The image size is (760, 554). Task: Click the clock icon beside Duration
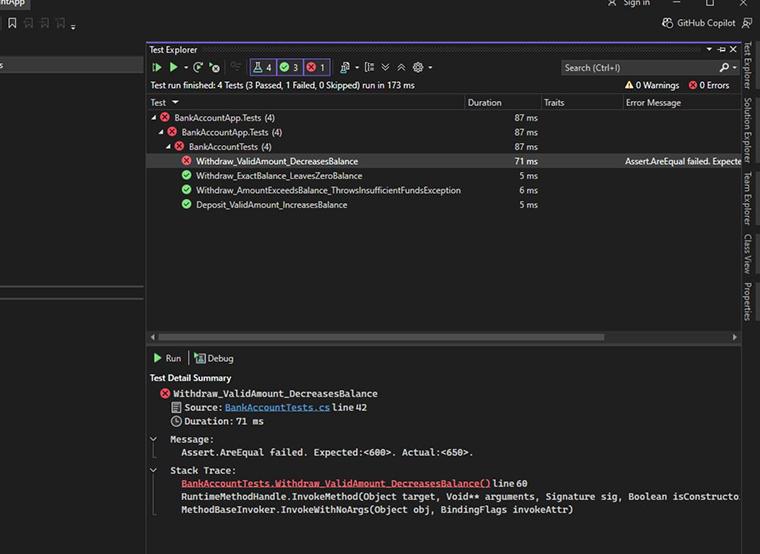tap(176, 421)
